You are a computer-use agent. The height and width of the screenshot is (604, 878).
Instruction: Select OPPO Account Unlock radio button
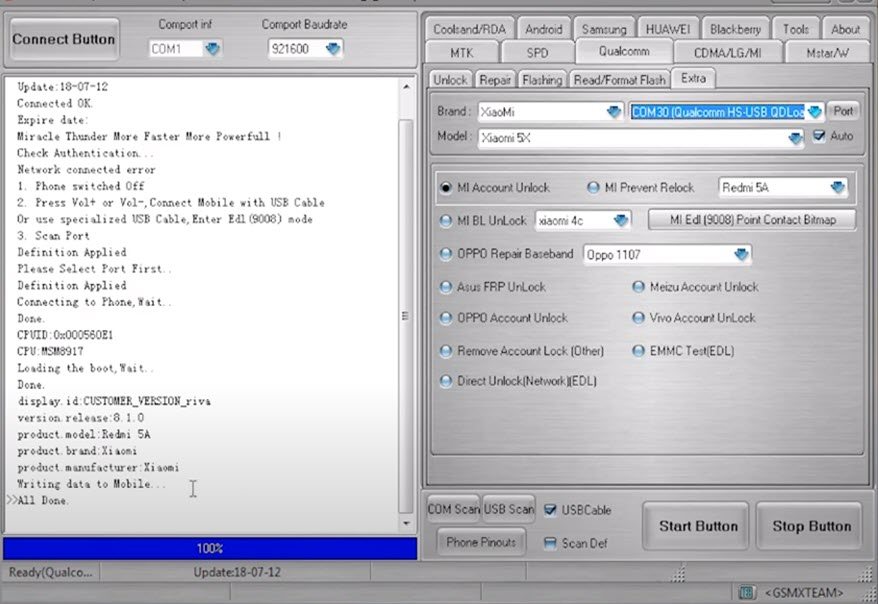coord(446,318)
